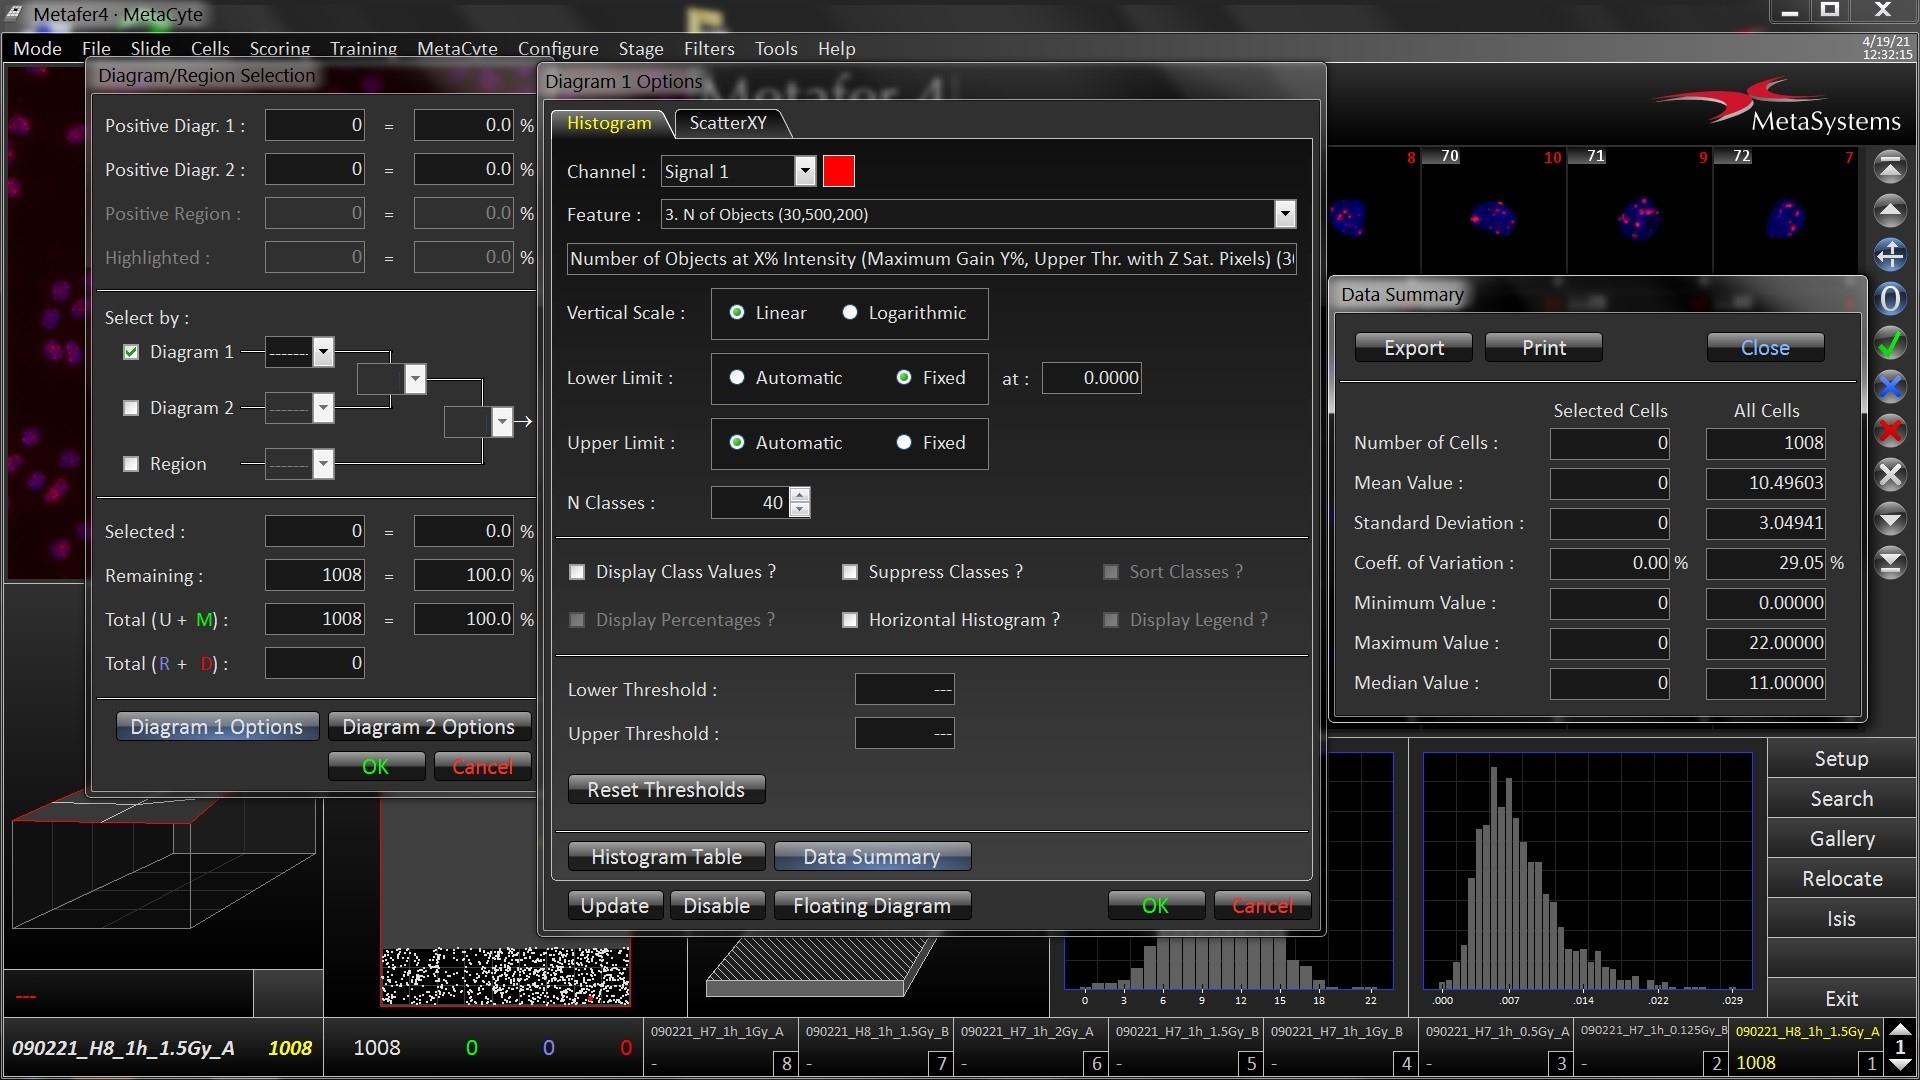Expand the Channel Signal 1 dropdown
Screen dimensions: 1920x1080
tap(805, 171)
